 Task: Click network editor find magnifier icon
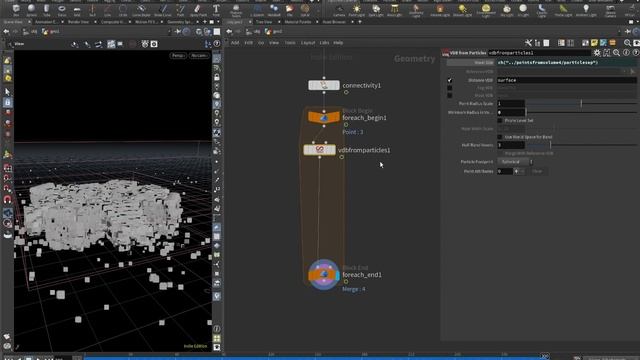click(x=627, y=43)
